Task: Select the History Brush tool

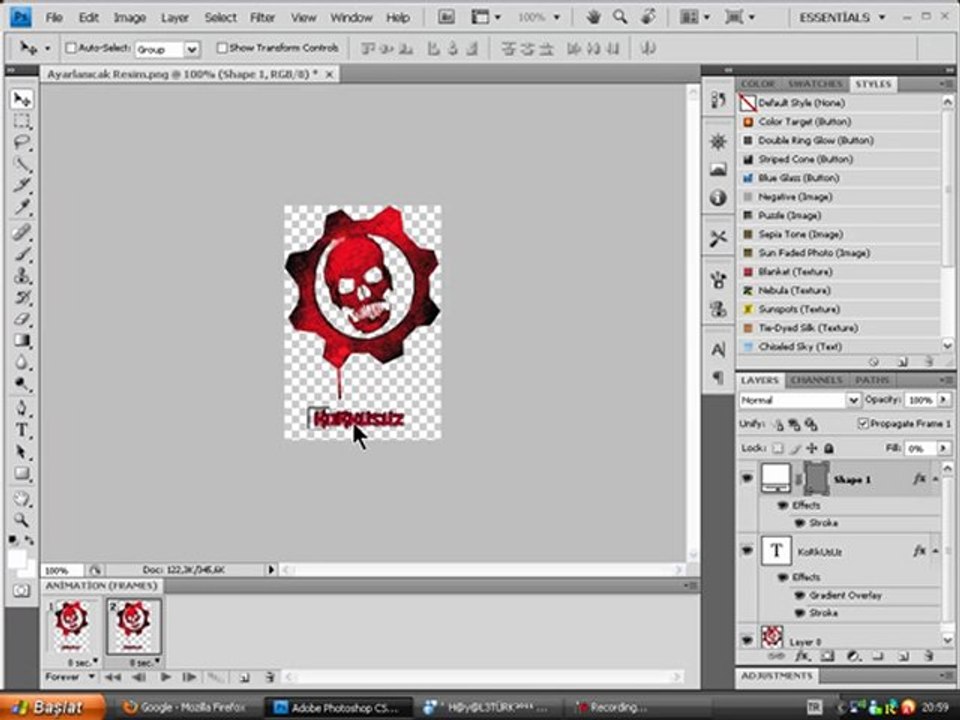Action: 22,297
